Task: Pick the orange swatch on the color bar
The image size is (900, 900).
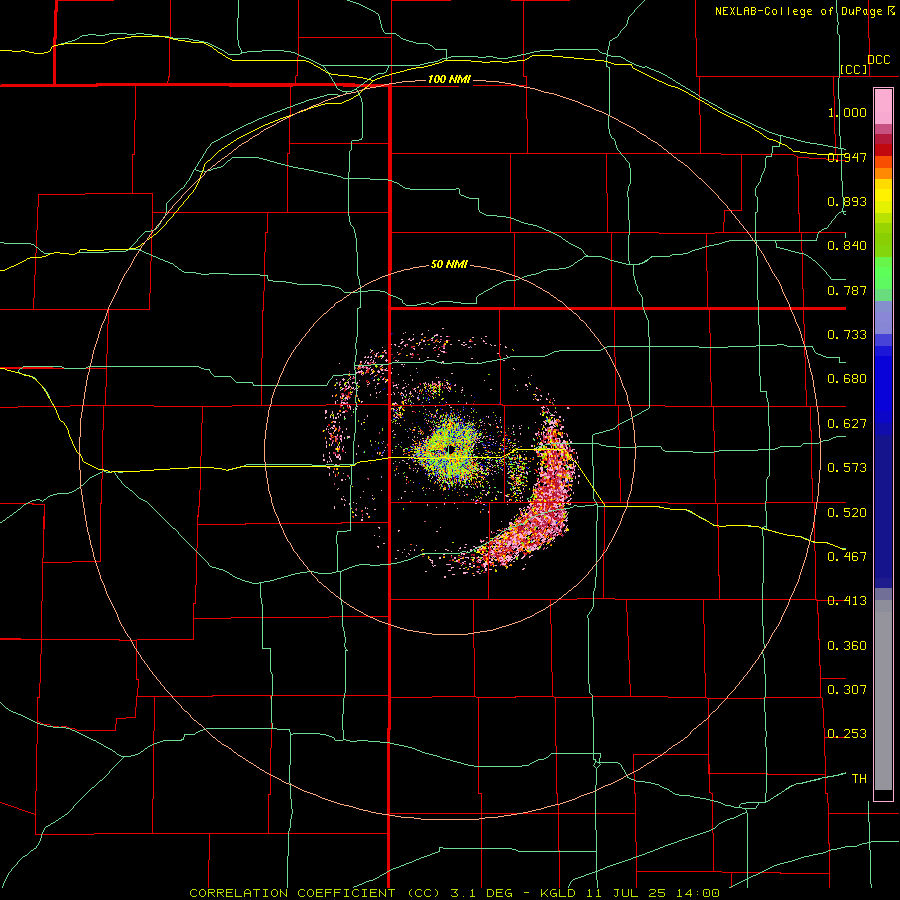Action: pos(883,173)
